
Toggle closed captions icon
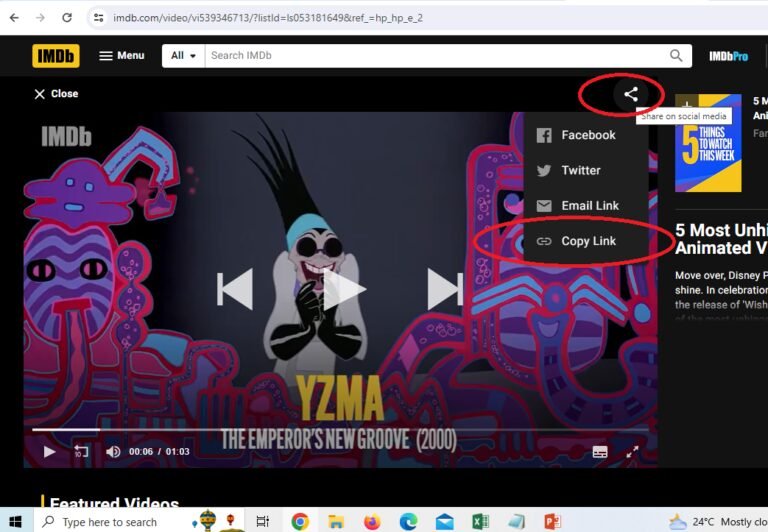pos(600,452)
